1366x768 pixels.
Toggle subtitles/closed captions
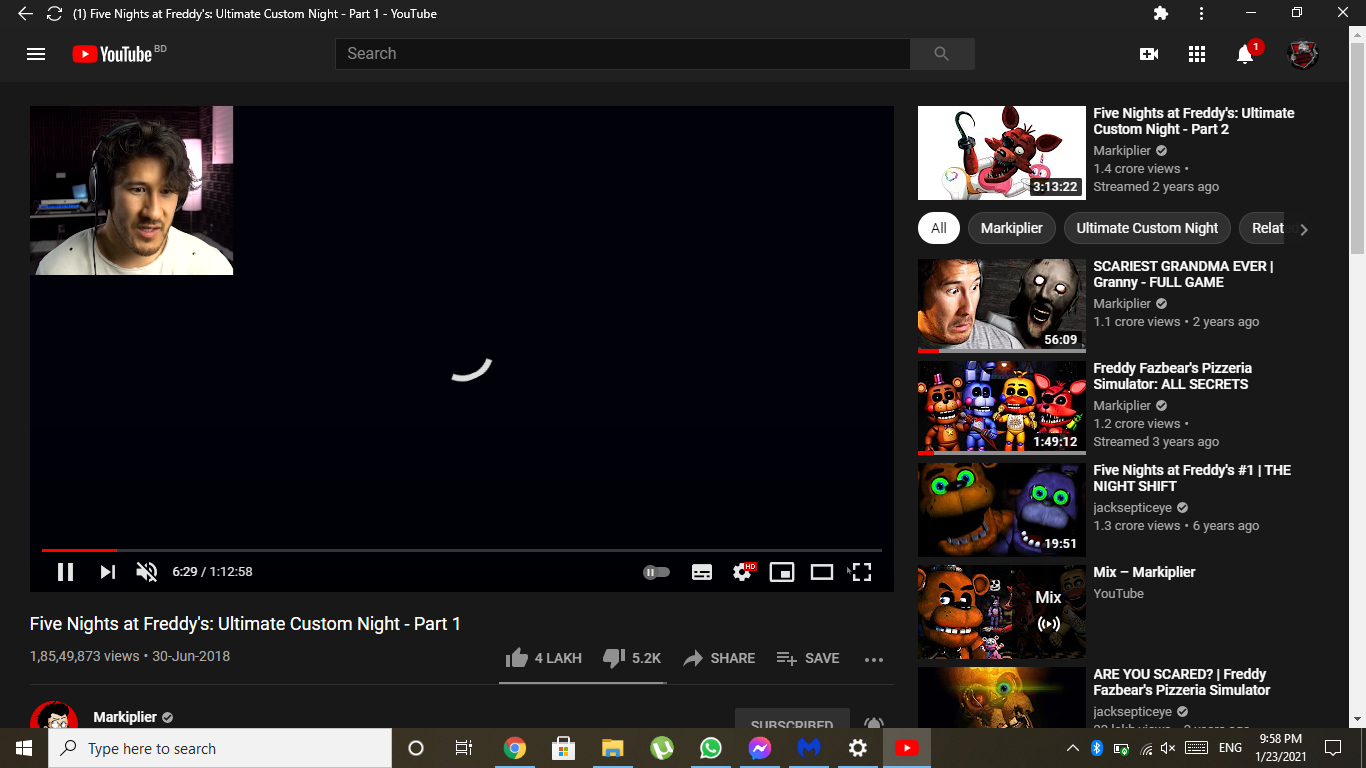pos(702,572)
